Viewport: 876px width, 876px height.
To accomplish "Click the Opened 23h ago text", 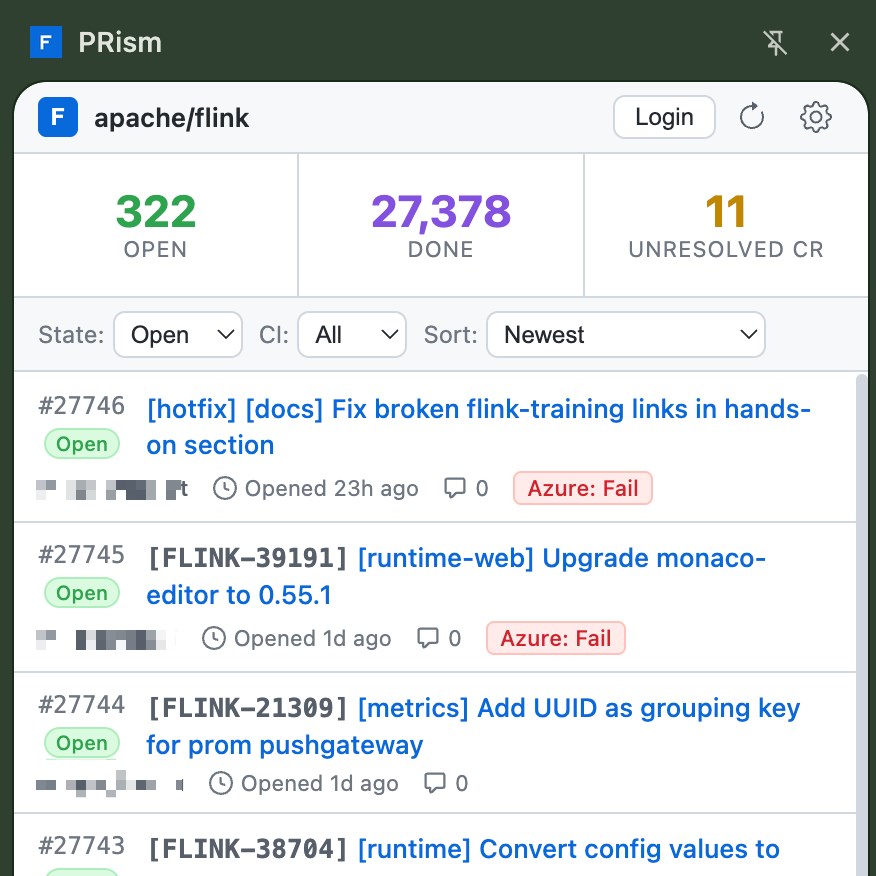I will pyautogui.click(x=332, y=488).
